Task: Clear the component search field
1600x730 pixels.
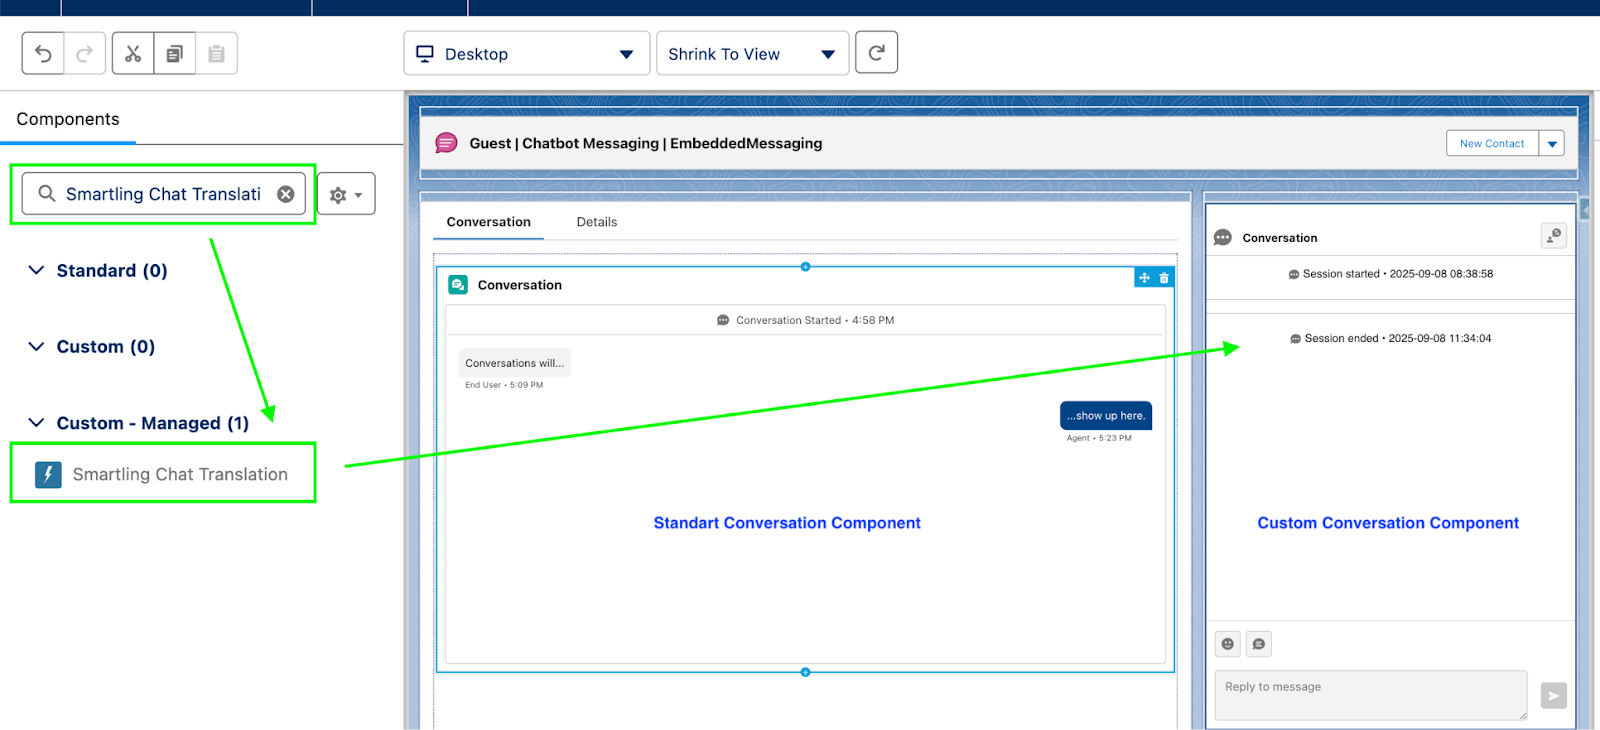Action: click(x=286, y=194)
